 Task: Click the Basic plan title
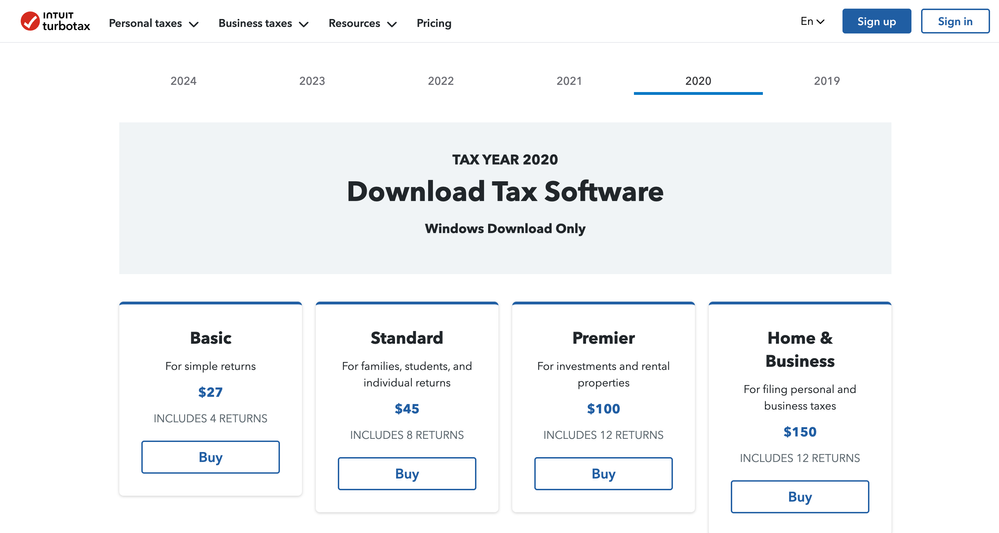[210, 338]
